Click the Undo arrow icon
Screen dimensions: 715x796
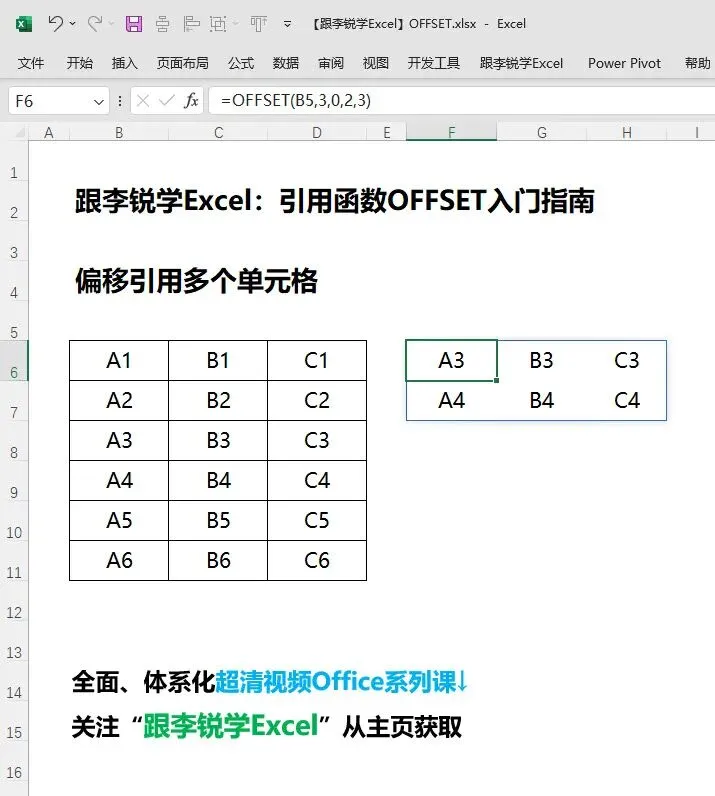pyautogui.click(x=55, y=23)
